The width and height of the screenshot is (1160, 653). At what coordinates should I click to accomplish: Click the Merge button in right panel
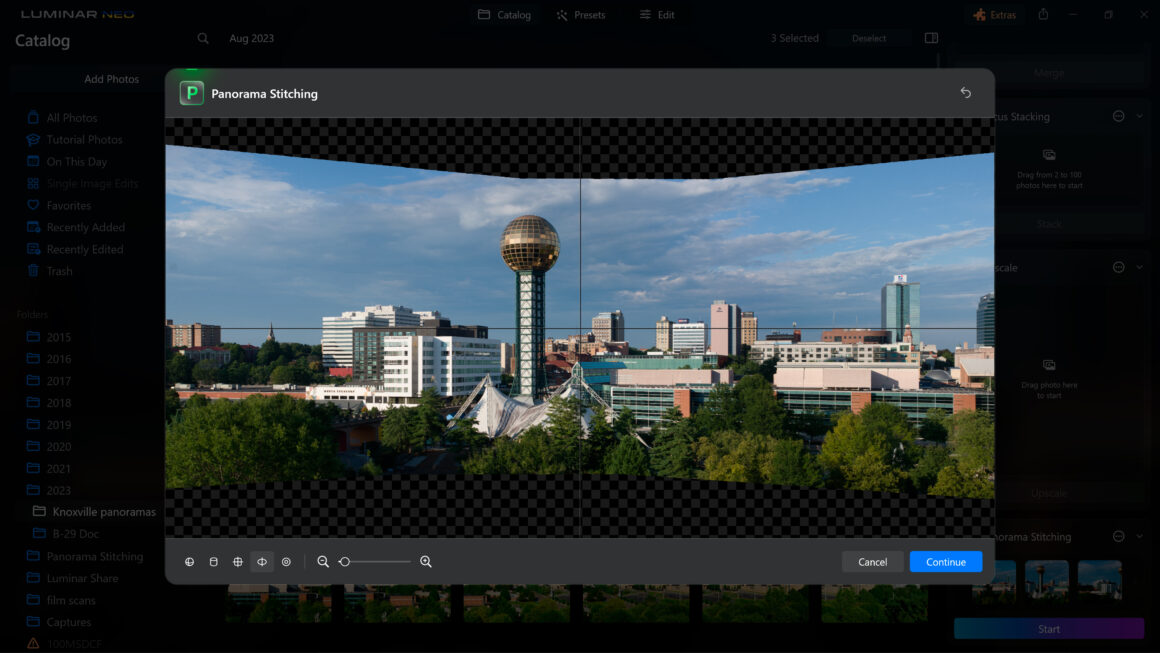tap(1049, 72)
